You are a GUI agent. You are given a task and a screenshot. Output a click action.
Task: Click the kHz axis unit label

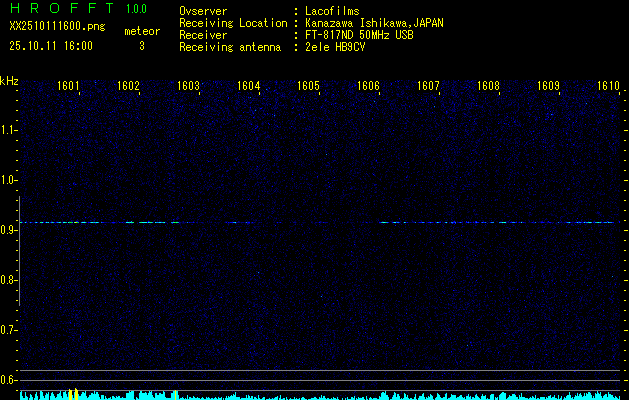[x=9, y=80]
